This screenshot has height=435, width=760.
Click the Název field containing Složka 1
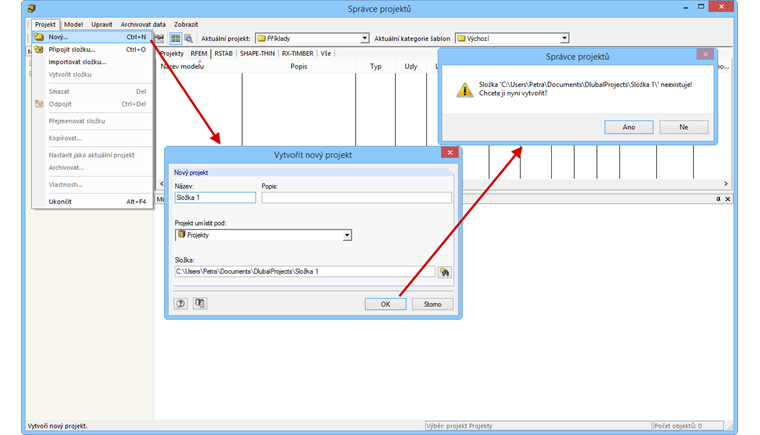pyautogui.click(x=215, y=197)
